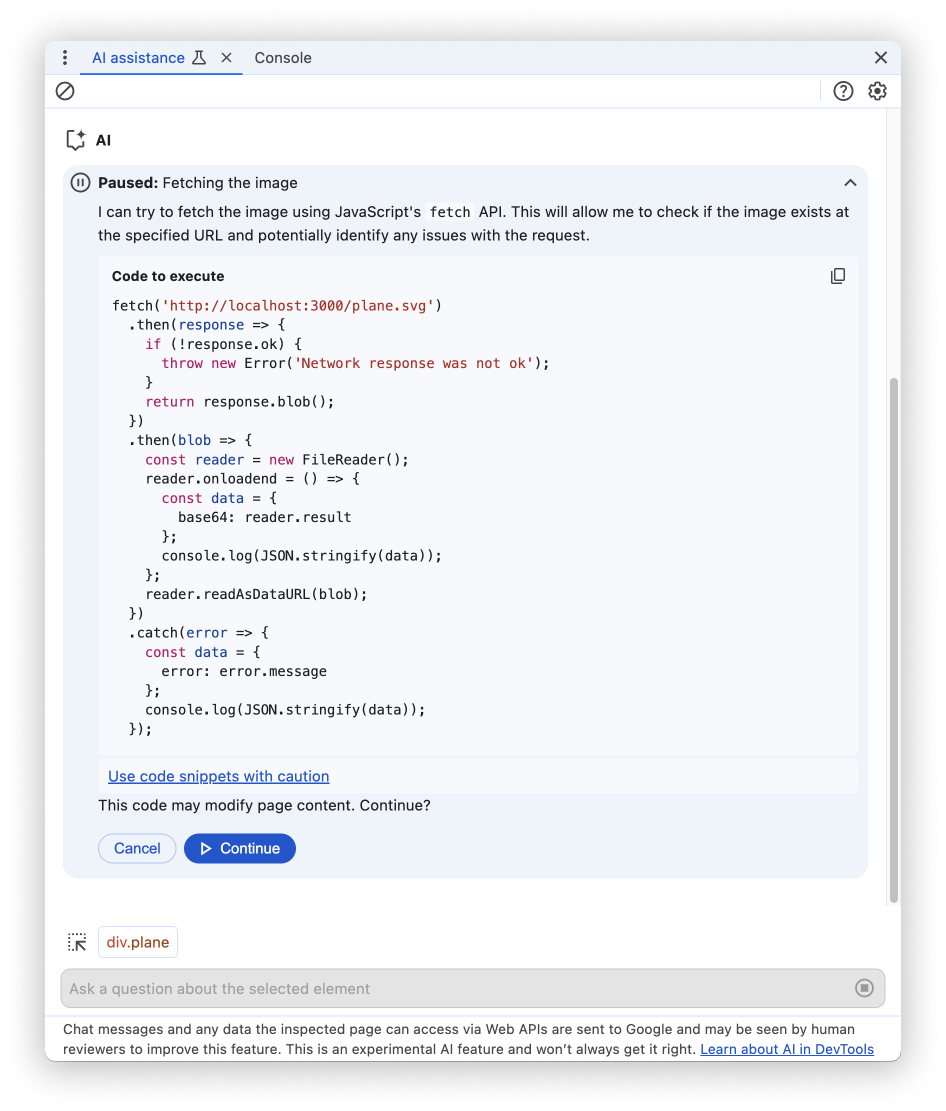Switch to the Console tab
The height and width of the screenshot is (1111, 946).
pyautogui.click(x=283, y=58)
